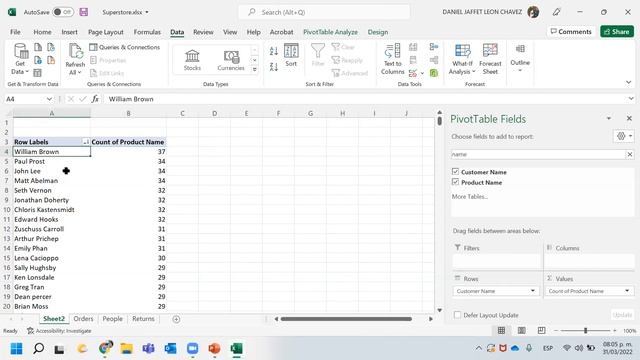The image size is (640, 360).
Task: Open the PivotTable Analyze tab
Action: (x=330, y=32)
